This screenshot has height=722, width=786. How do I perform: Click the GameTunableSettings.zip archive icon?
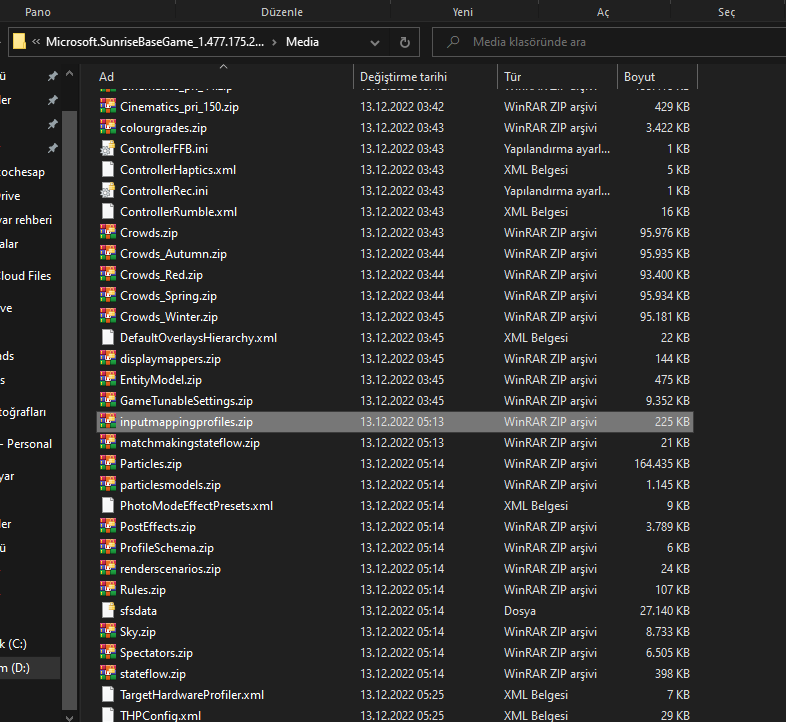108,401
